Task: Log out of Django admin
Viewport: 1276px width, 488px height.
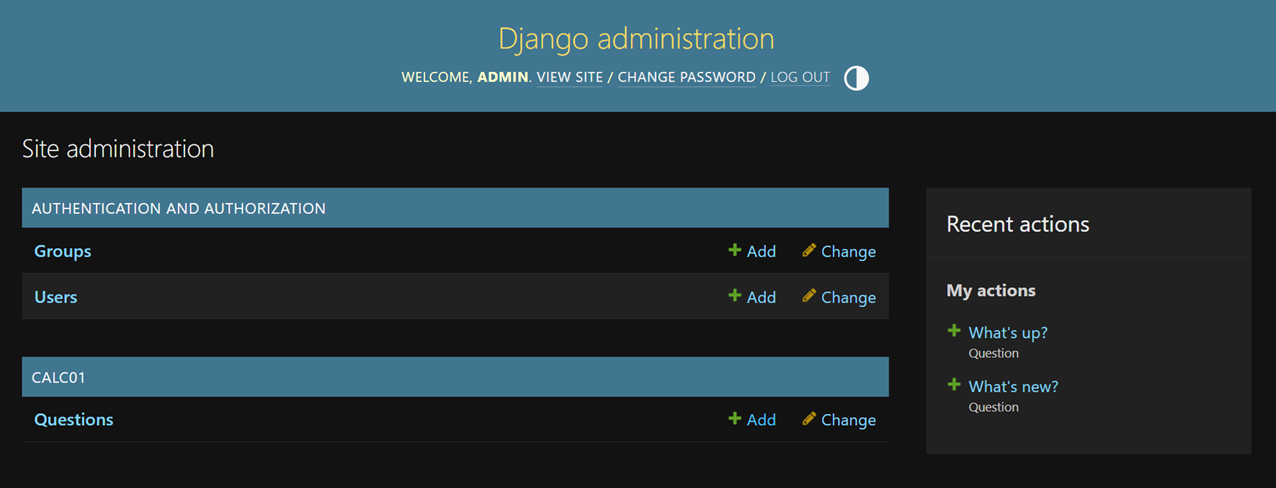Action: [800, 77]
